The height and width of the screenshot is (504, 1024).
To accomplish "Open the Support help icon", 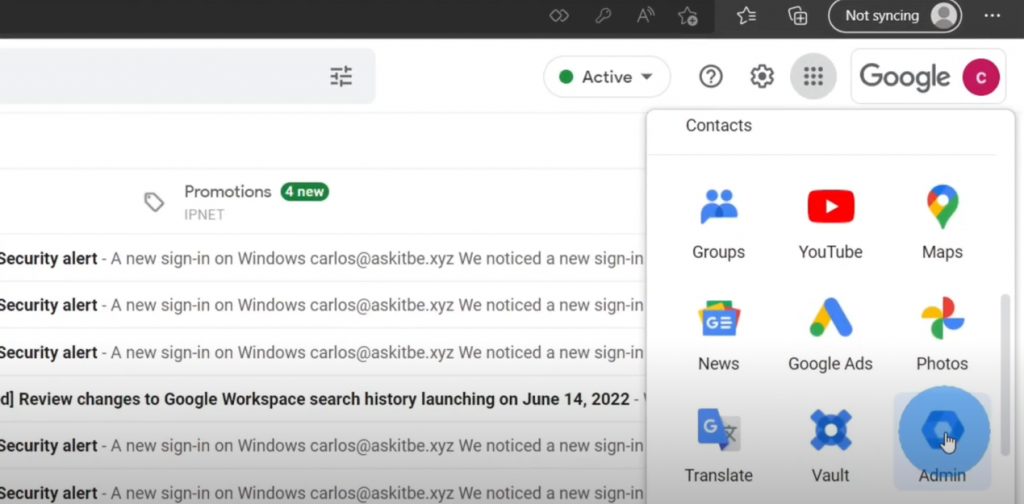I will point(711,77).
